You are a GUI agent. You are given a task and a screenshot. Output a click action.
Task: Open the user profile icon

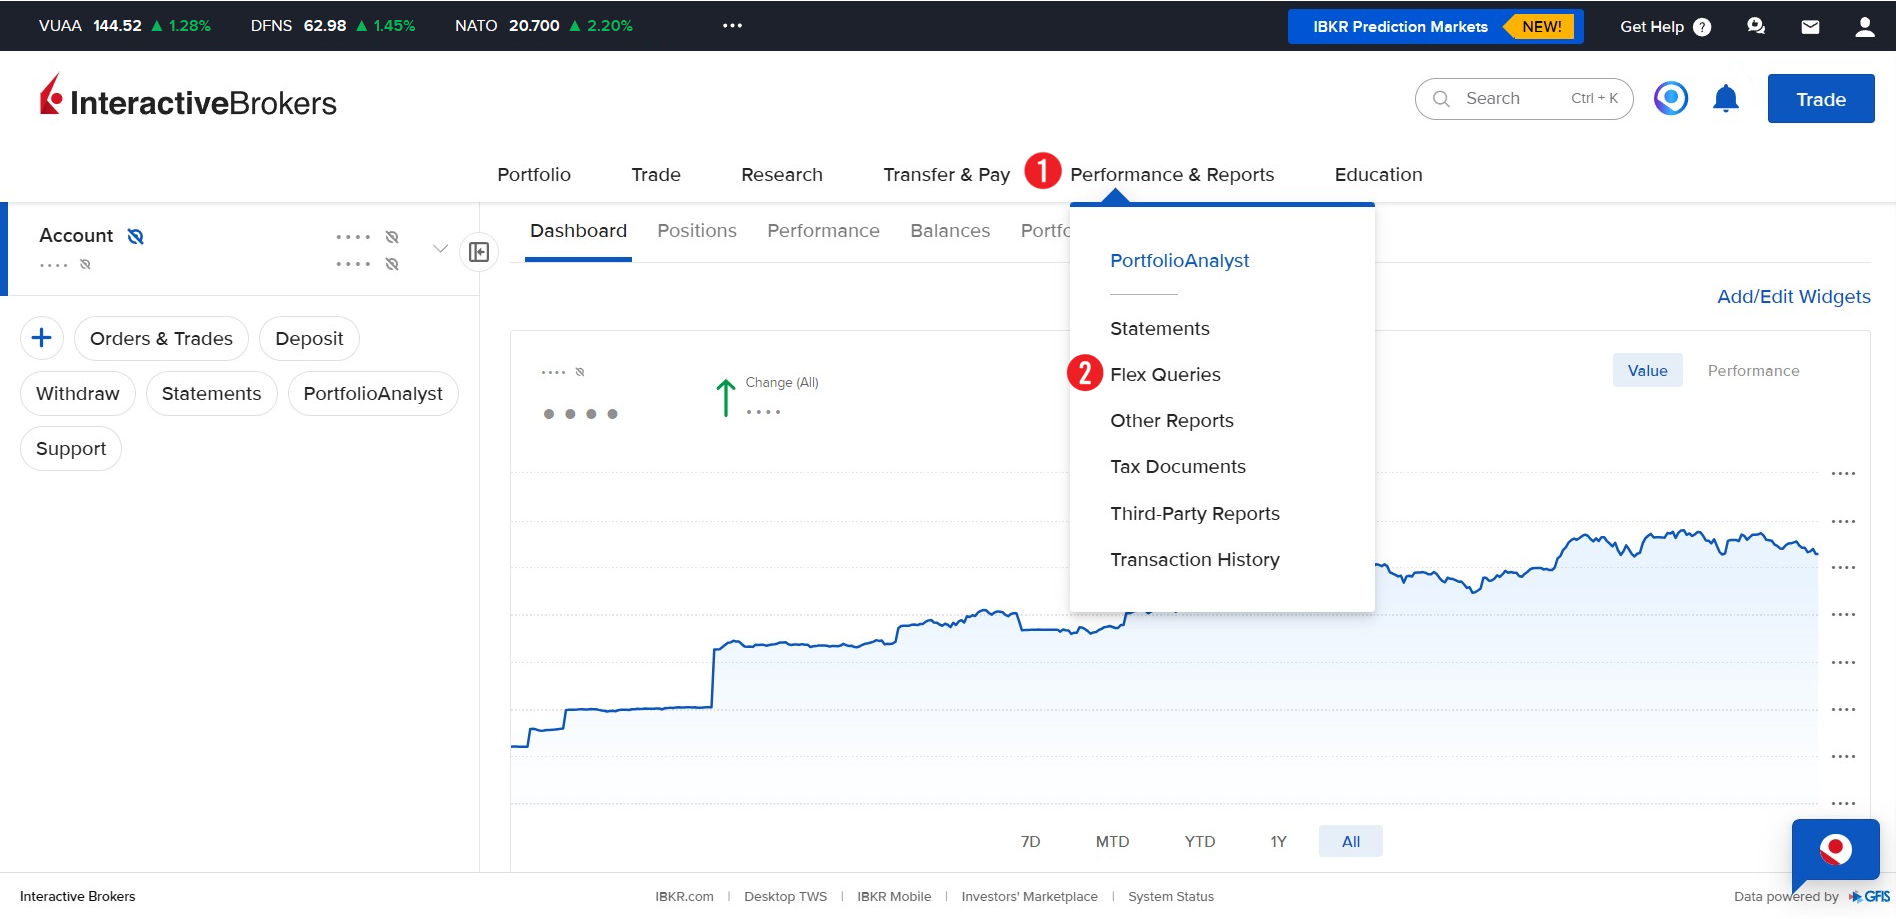pos(1865,27)
